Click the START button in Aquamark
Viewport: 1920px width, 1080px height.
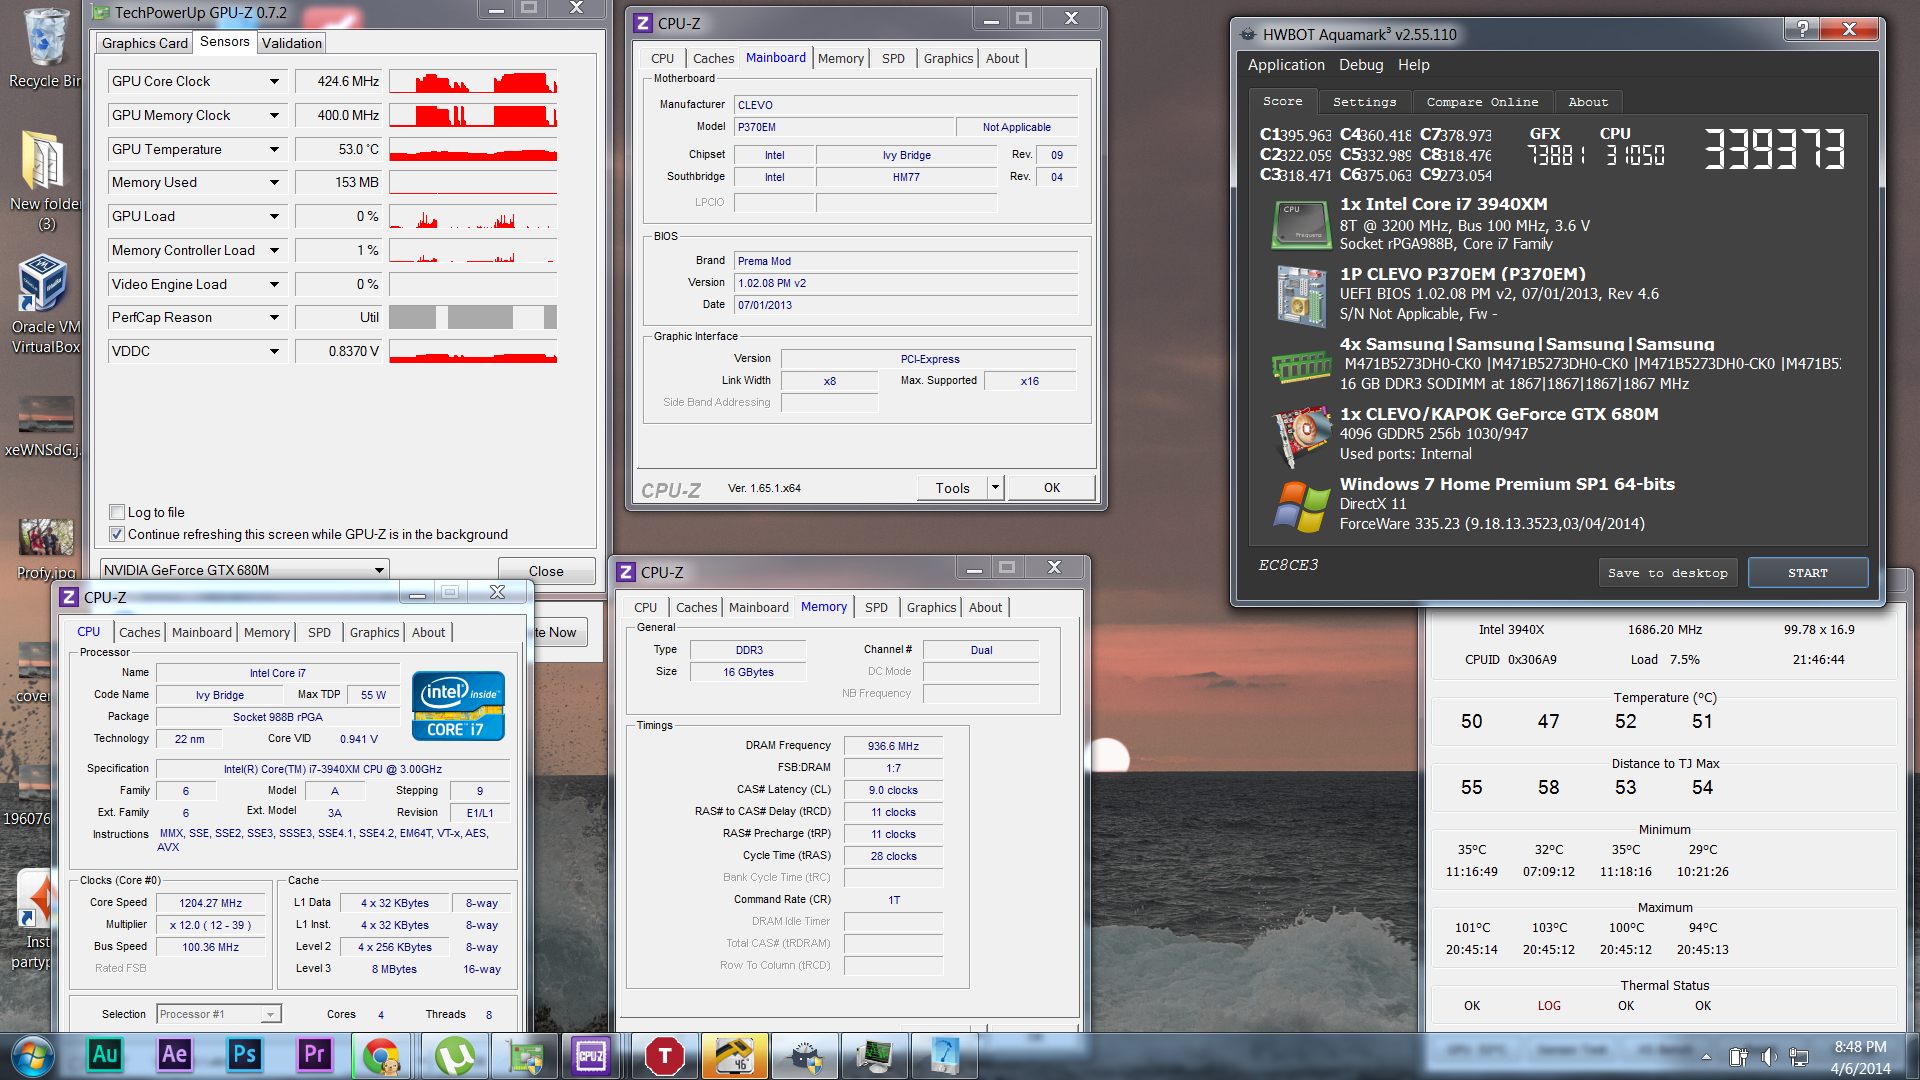pyautogui.click(x=1807, y=573)
